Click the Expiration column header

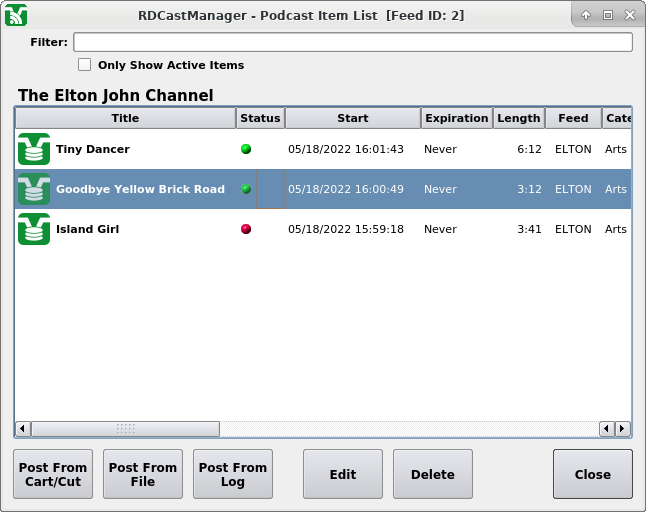click(x=456, y=118)
